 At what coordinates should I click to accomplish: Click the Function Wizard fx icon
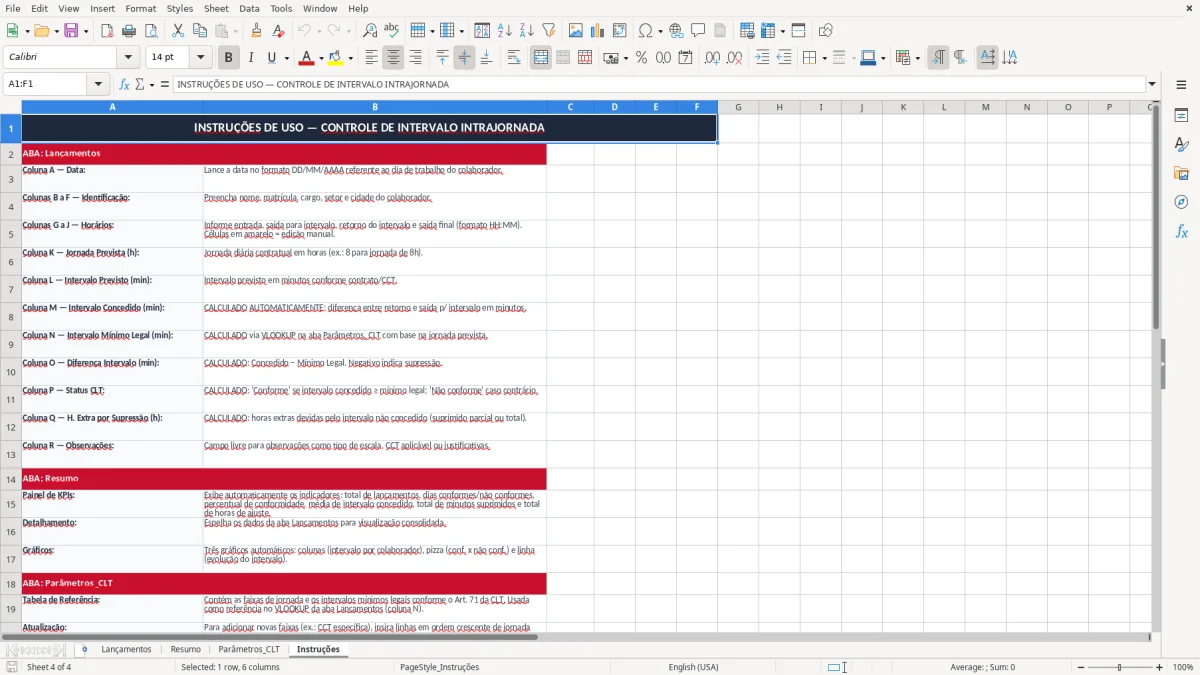[125, 84]
